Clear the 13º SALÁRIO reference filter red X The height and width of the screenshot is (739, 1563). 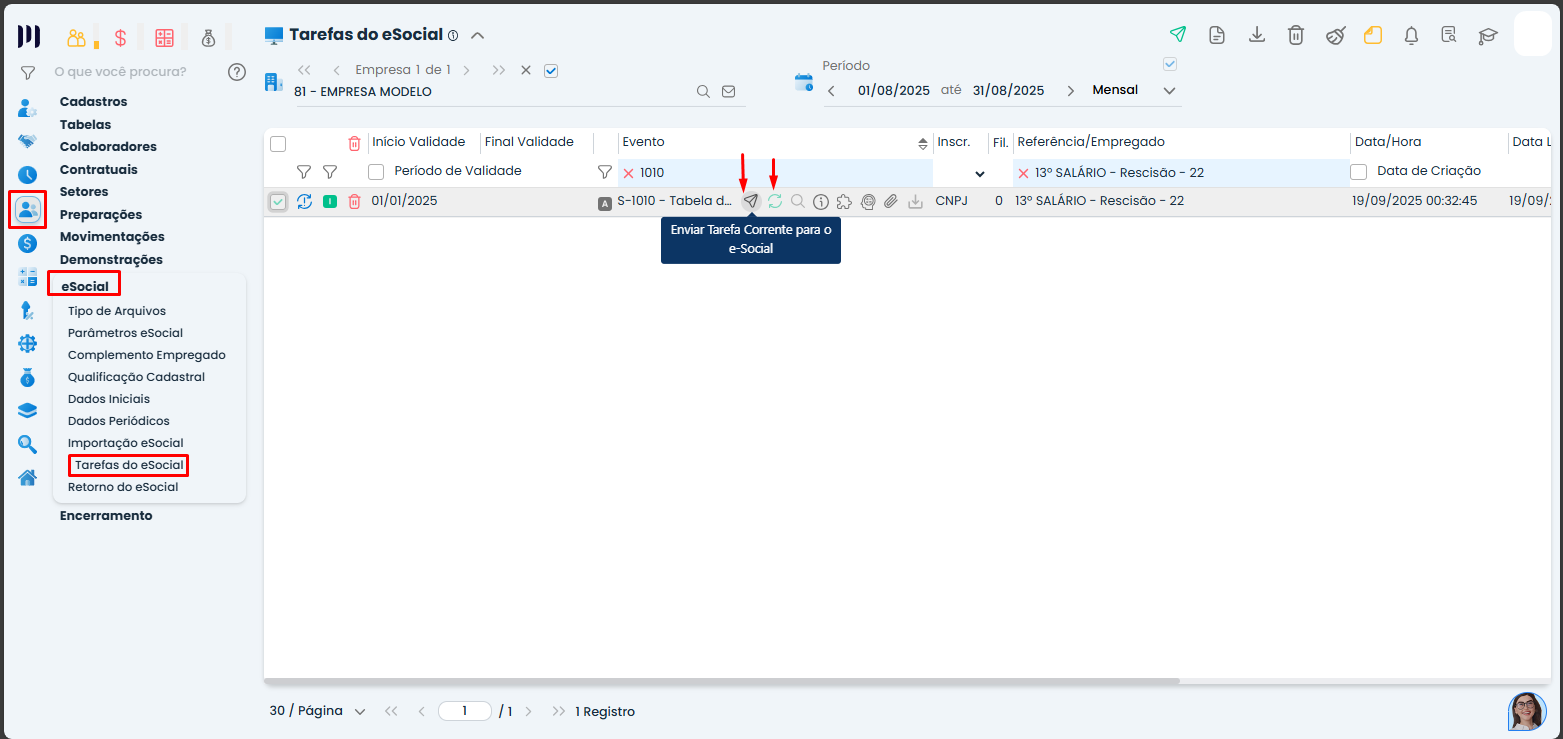pyautogui.click(x=1023, y=173)
